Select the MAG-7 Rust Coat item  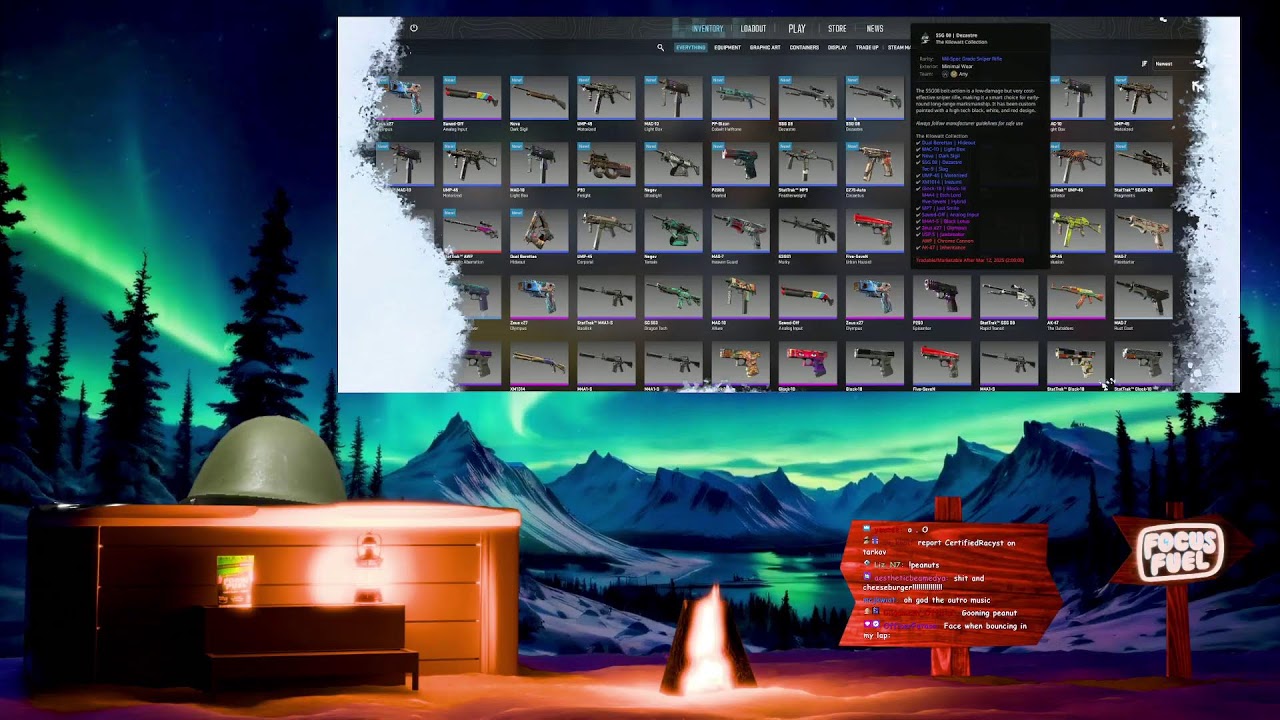[x=1143, y=302]
